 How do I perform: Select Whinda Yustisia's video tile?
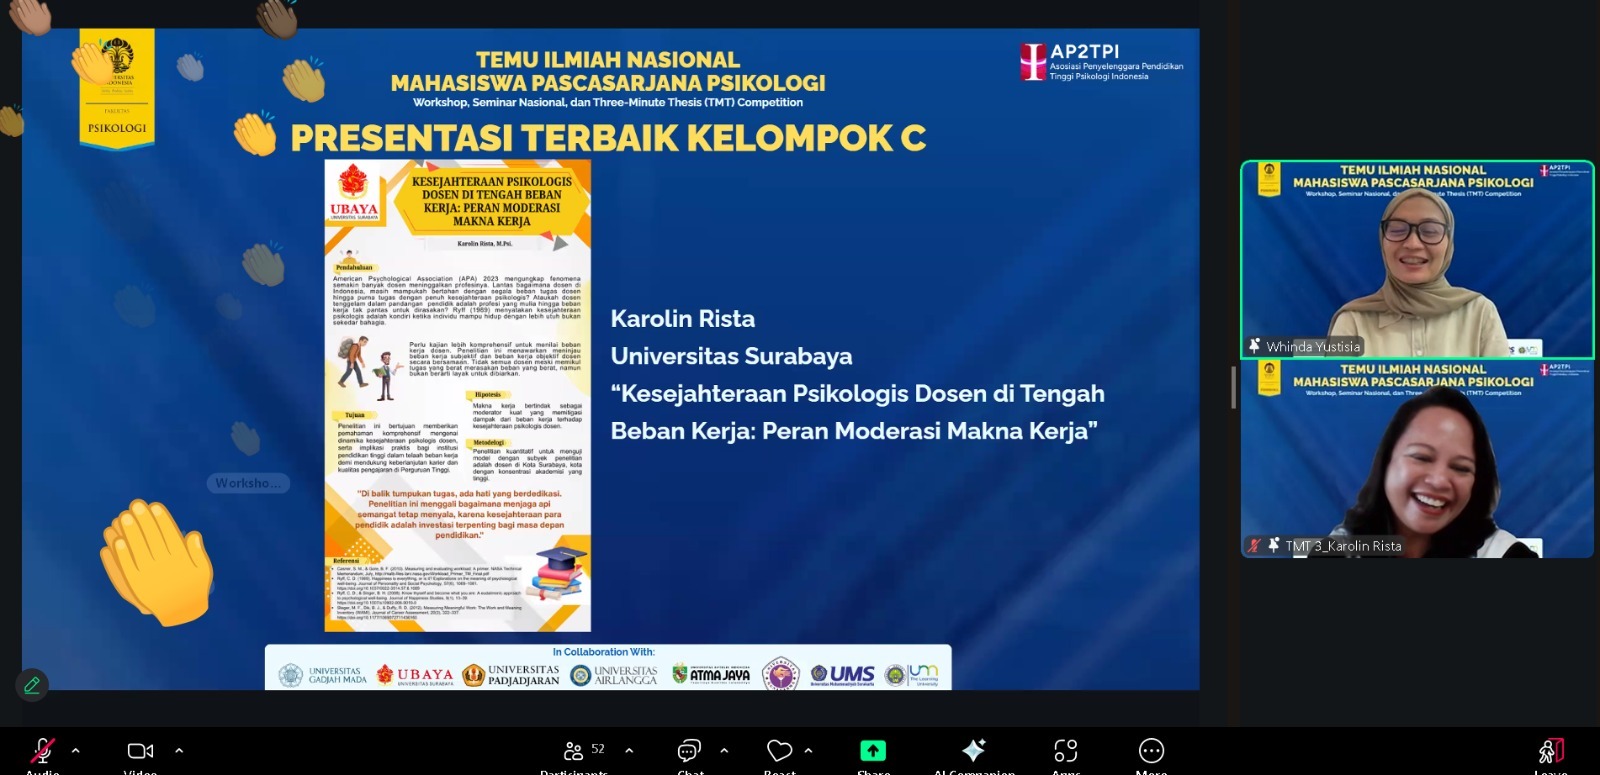pyautogui.click(x=1417, y=258)
